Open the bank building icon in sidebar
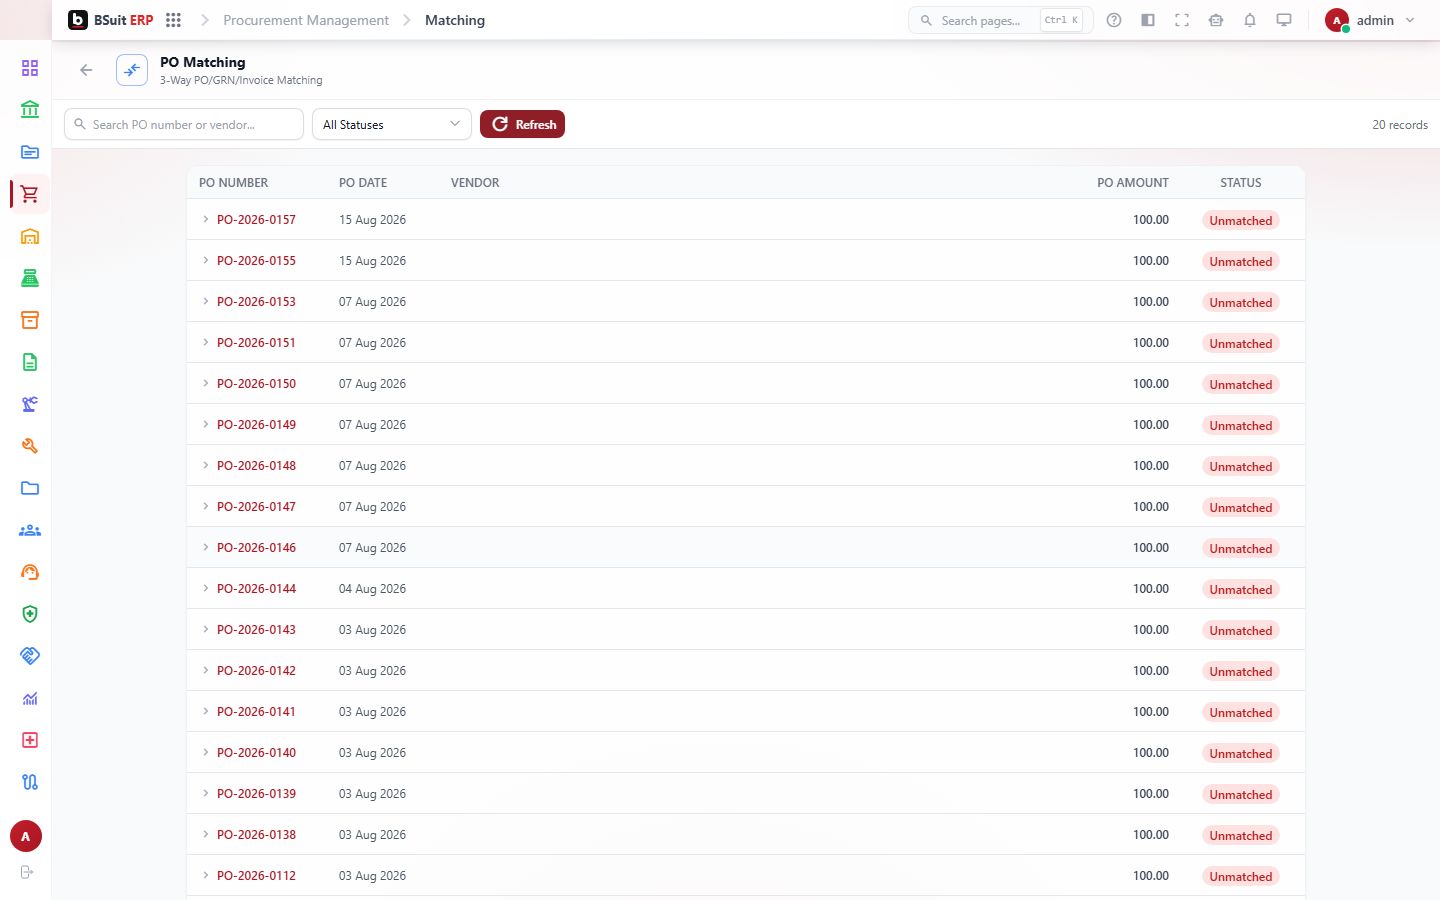Viewport: 1440px width, 900px height. point(30,110)
